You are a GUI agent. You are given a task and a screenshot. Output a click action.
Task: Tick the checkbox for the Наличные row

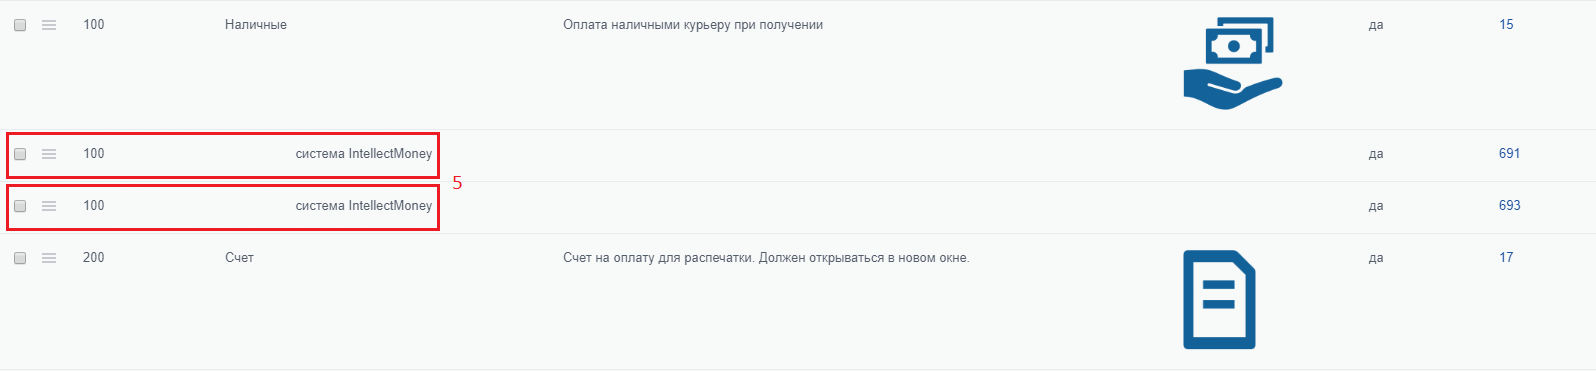[x=20, y=25]
